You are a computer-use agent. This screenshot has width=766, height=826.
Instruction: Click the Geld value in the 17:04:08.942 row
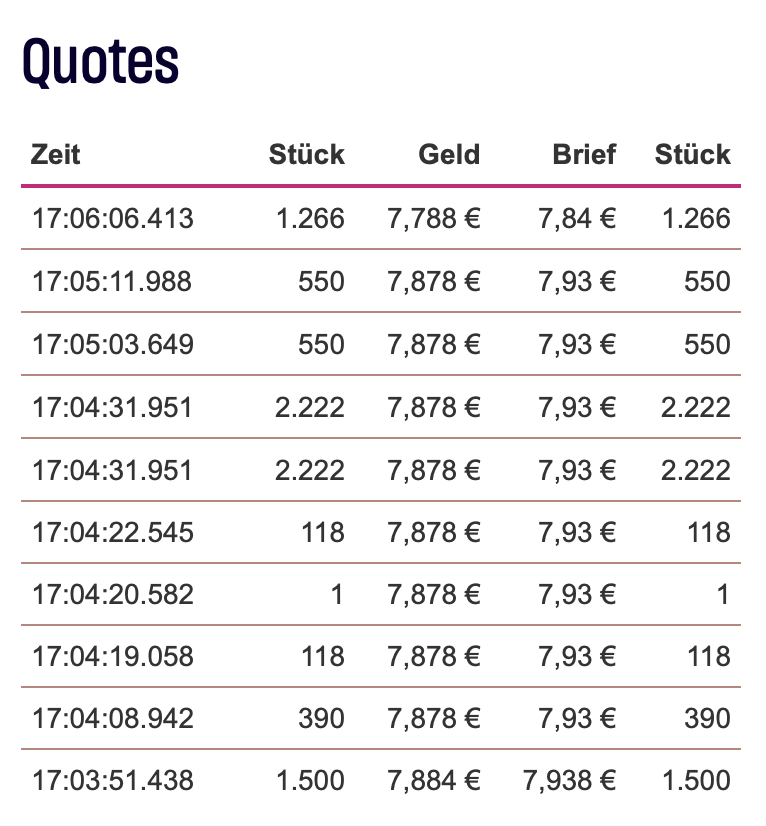click(x=434, y=719)
